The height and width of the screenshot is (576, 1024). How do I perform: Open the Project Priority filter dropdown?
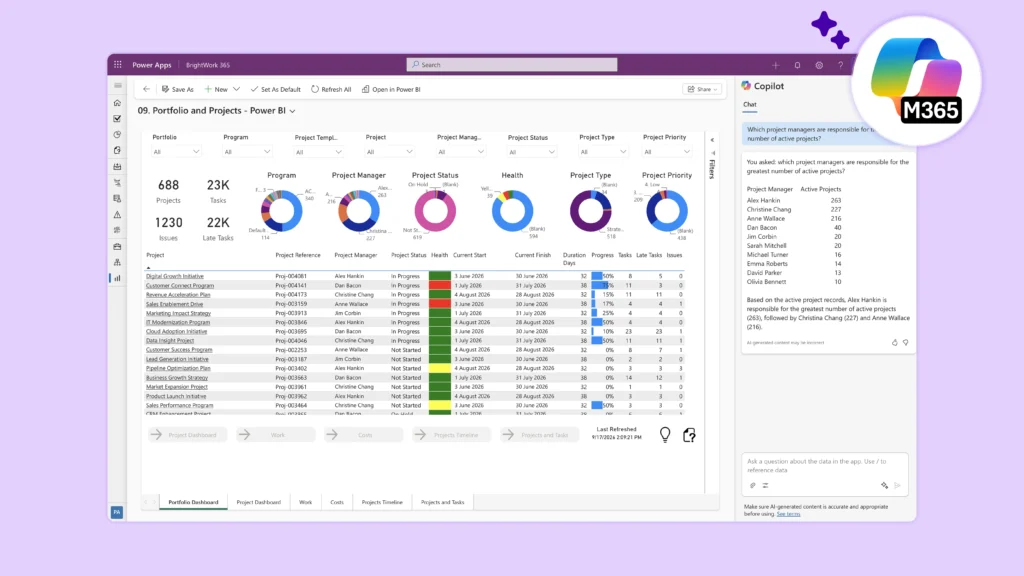click(667, 152)
